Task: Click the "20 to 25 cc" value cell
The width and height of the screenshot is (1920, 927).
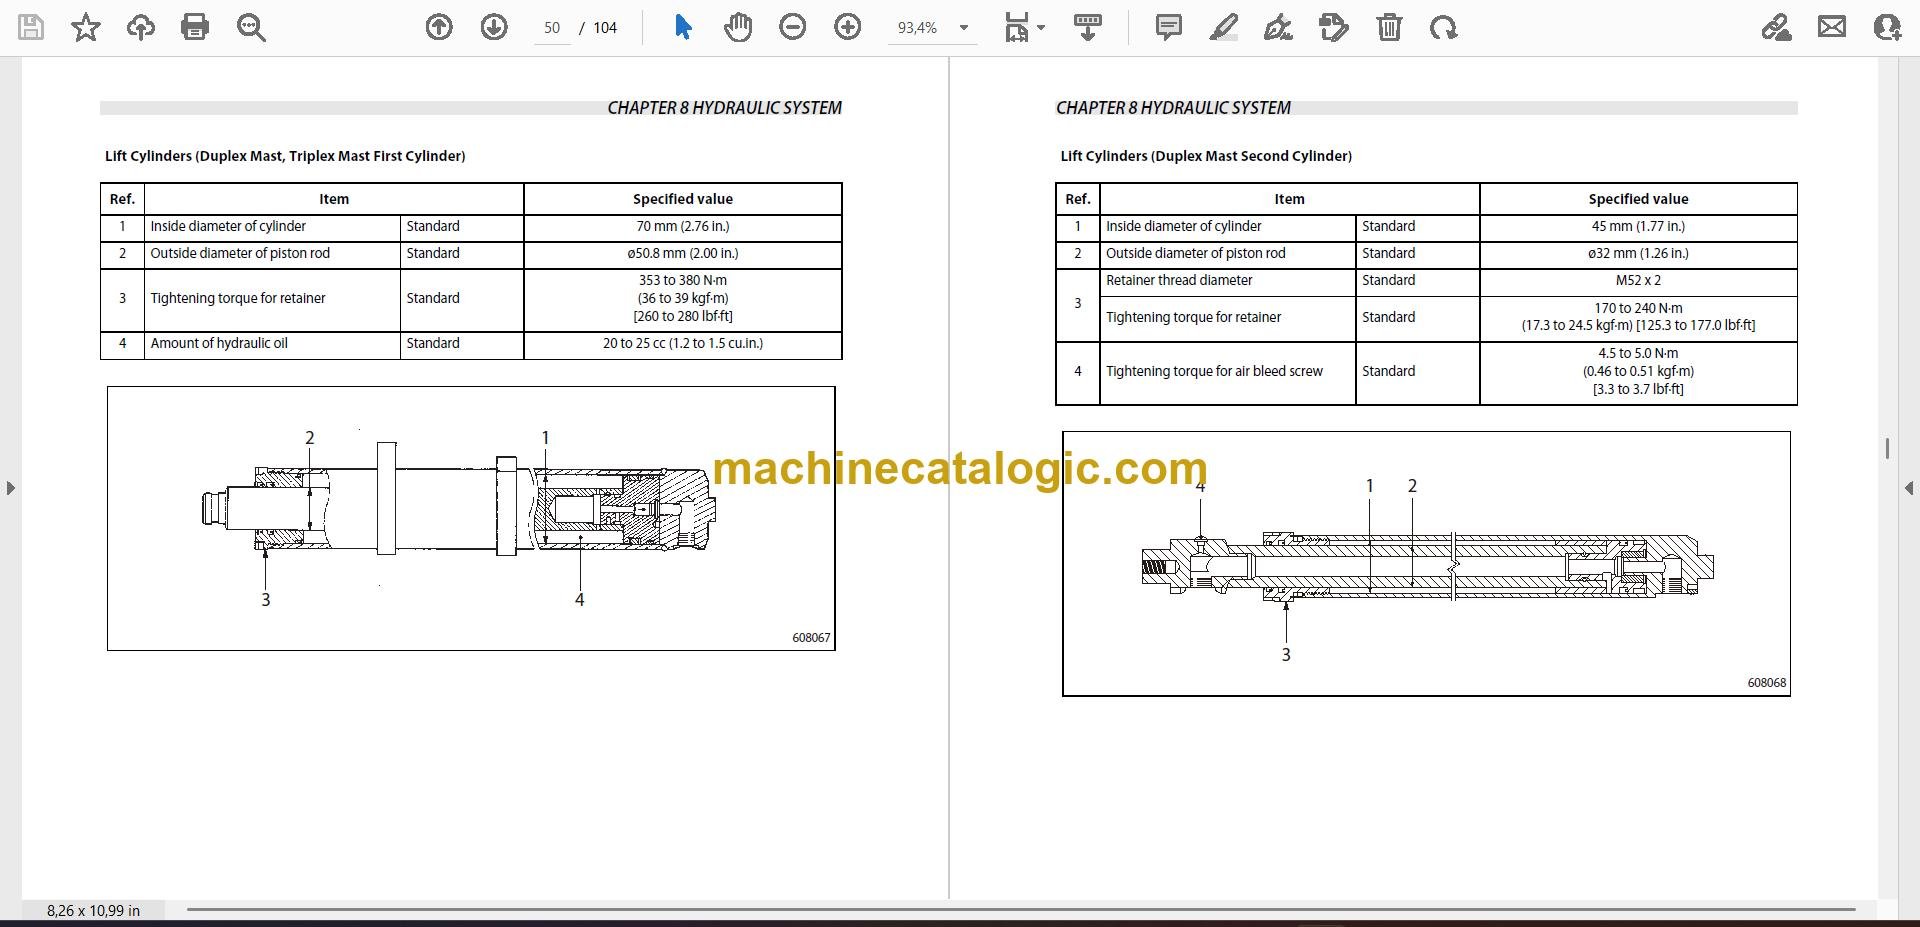Action: (x=683, y=343)
